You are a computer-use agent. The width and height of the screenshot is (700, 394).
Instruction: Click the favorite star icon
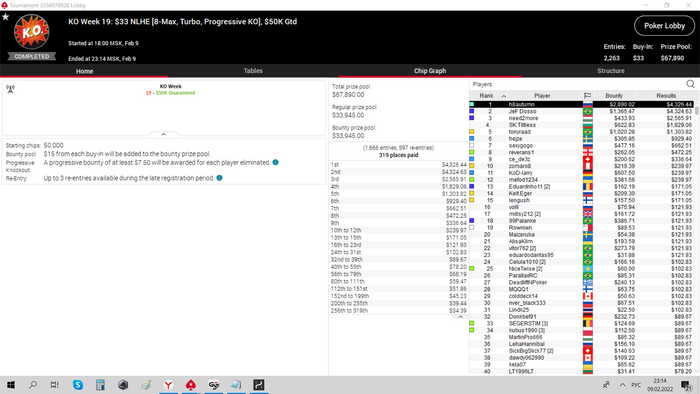tap(5, 17)
